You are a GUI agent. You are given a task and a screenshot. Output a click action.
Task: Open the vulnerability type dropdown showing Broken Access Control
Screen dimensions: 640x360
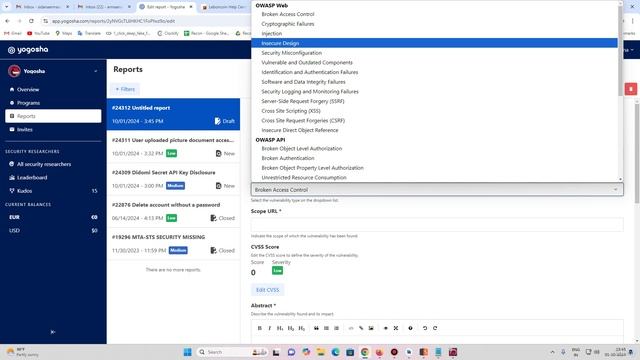coord(437,189)
